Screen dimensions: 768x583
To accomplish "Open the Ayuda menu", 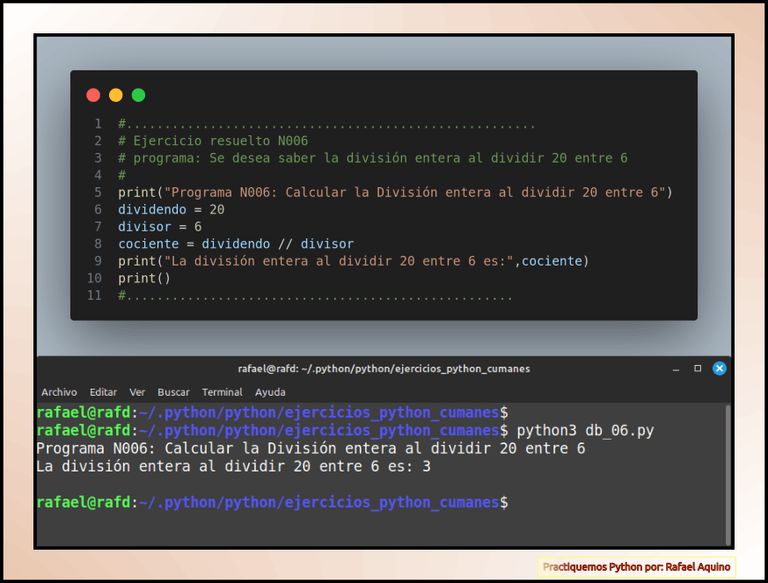I will (270, 392).
